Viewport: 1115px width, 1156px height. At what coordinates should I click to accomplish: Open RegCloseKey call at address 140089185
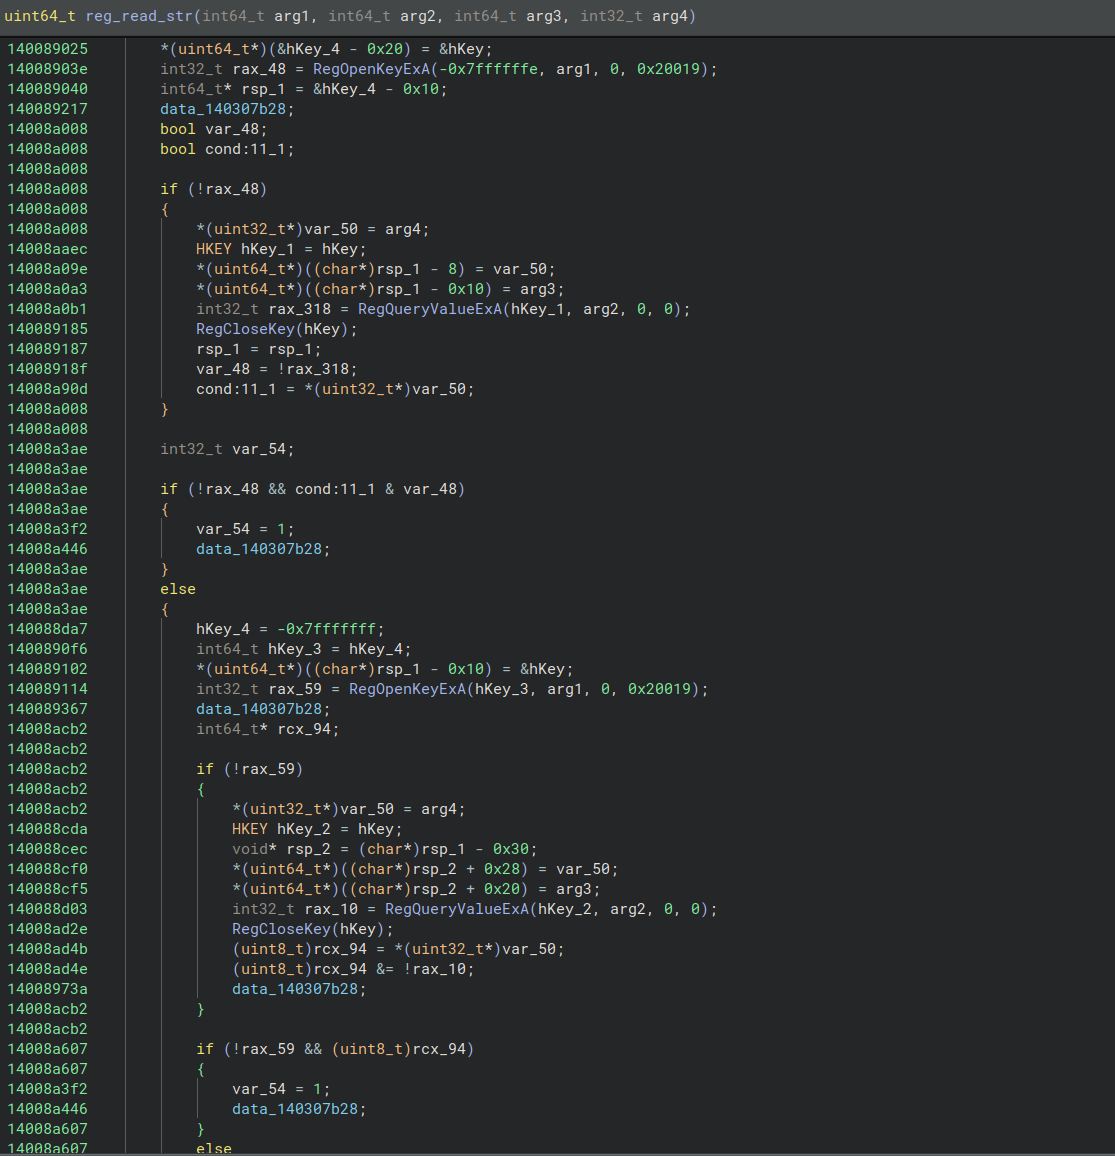coord(245,329)
